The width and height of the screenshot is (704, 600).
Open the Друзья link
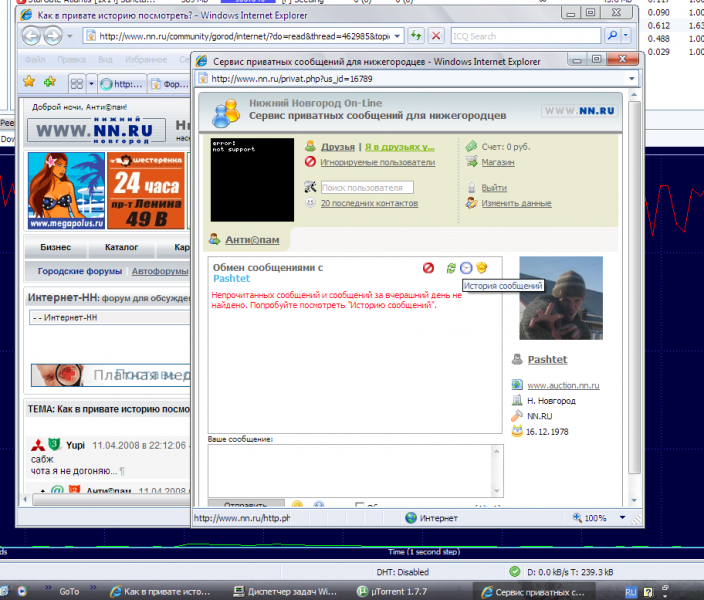[338, 146]
